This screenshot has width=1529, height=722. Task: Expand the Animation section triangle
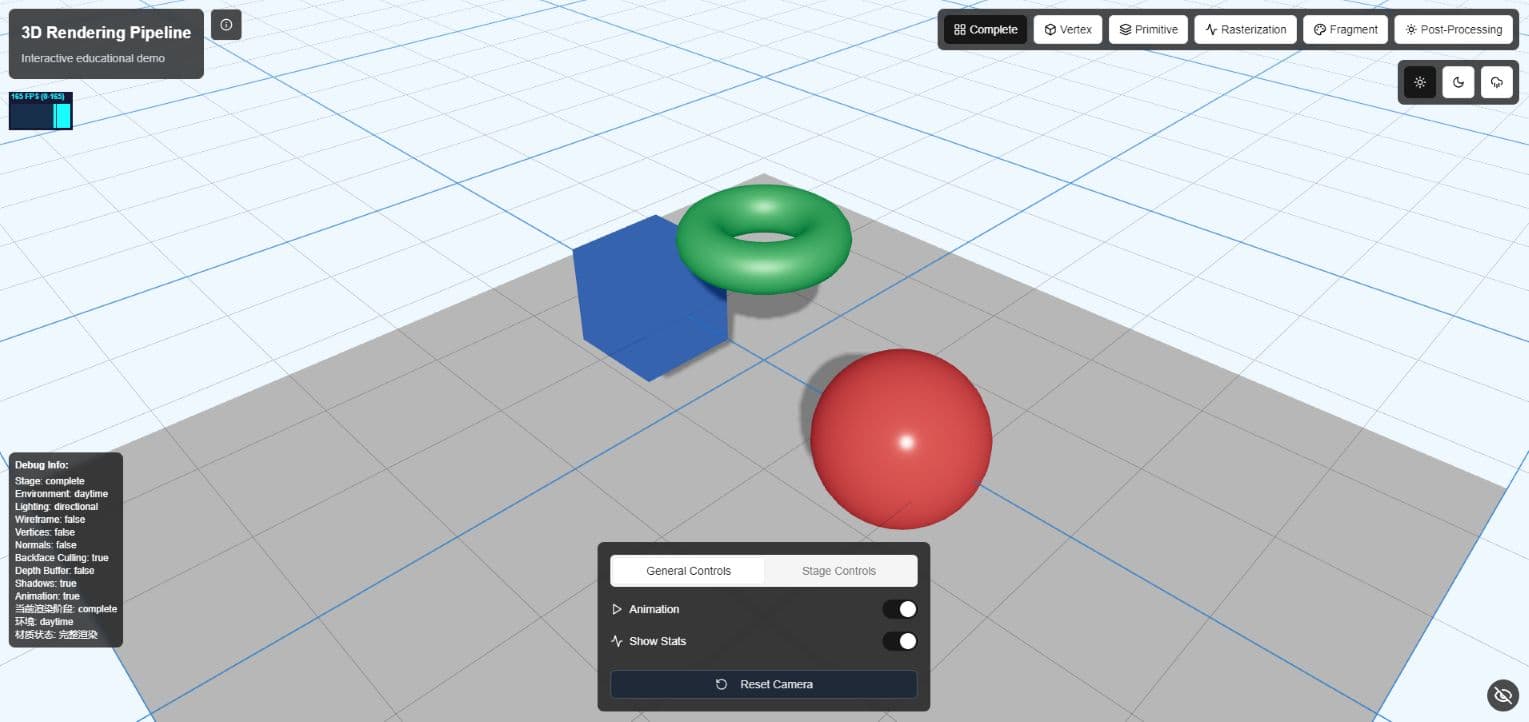pyautogui.click(x=617, y=609)
